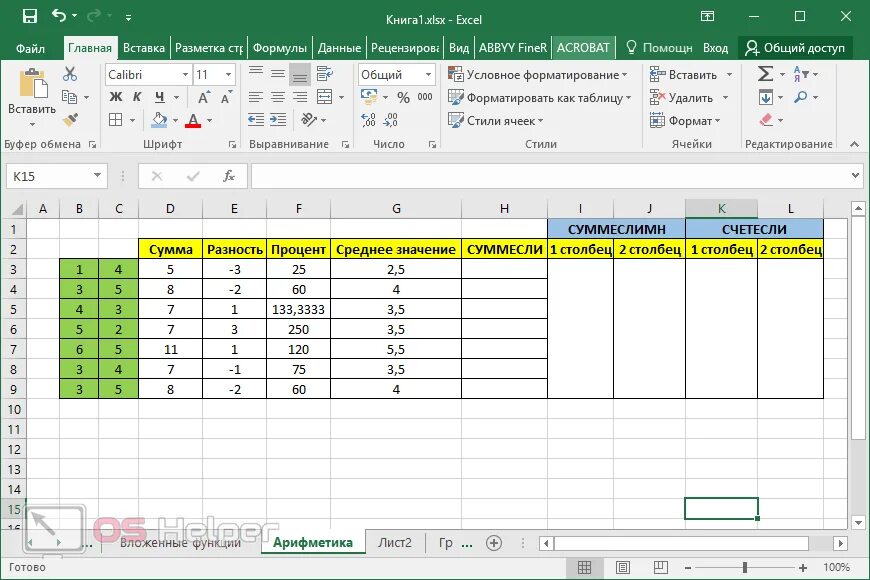Apply percent style format
Screen dimensions: 870x580
pos(403,98)
